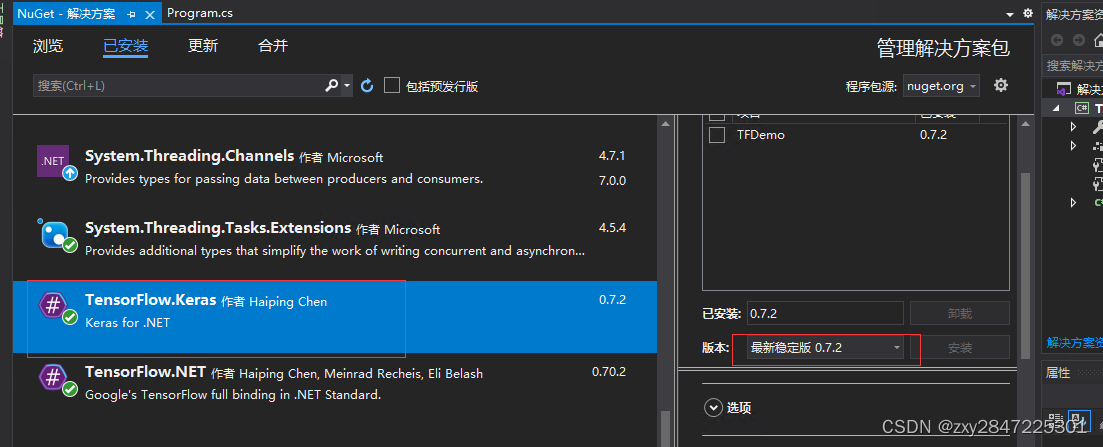Go forward in Solution Explorer
Viewport: 1103px width, 447px height.
point(1078,40)
